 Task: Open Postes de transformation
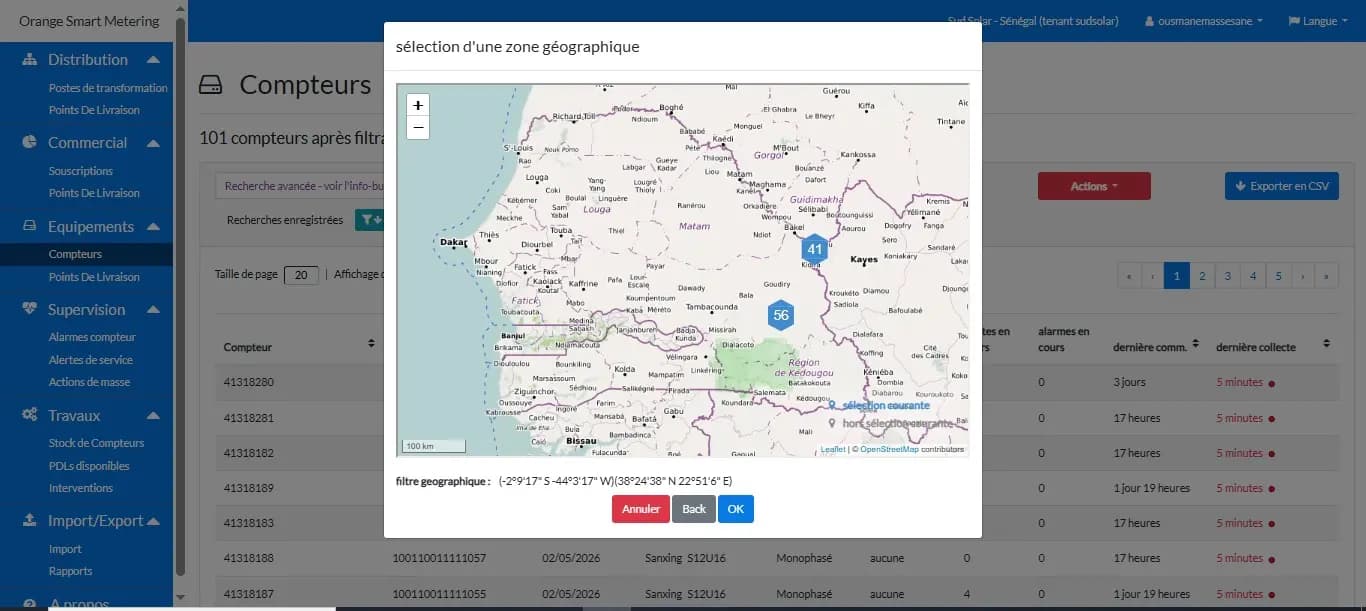(108, 88)
